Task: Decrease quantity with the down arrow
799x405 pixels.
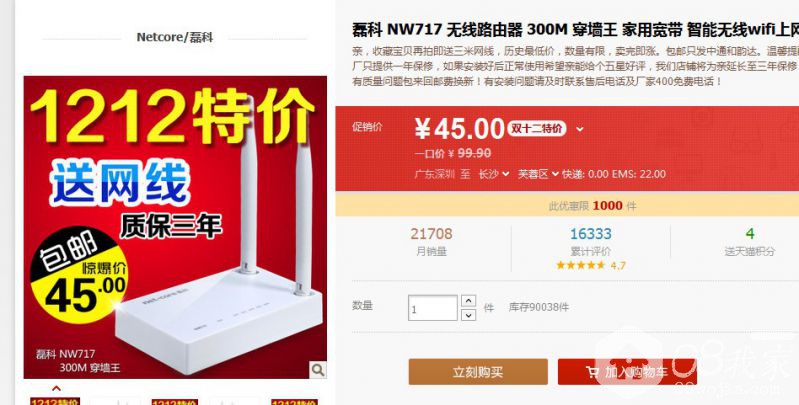Action: click(468, 315)
